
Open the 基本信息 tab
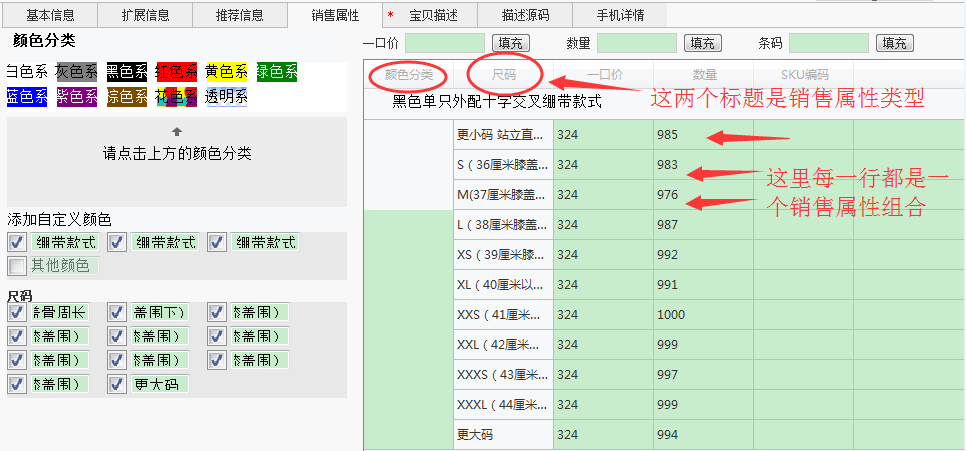point(50,15)
